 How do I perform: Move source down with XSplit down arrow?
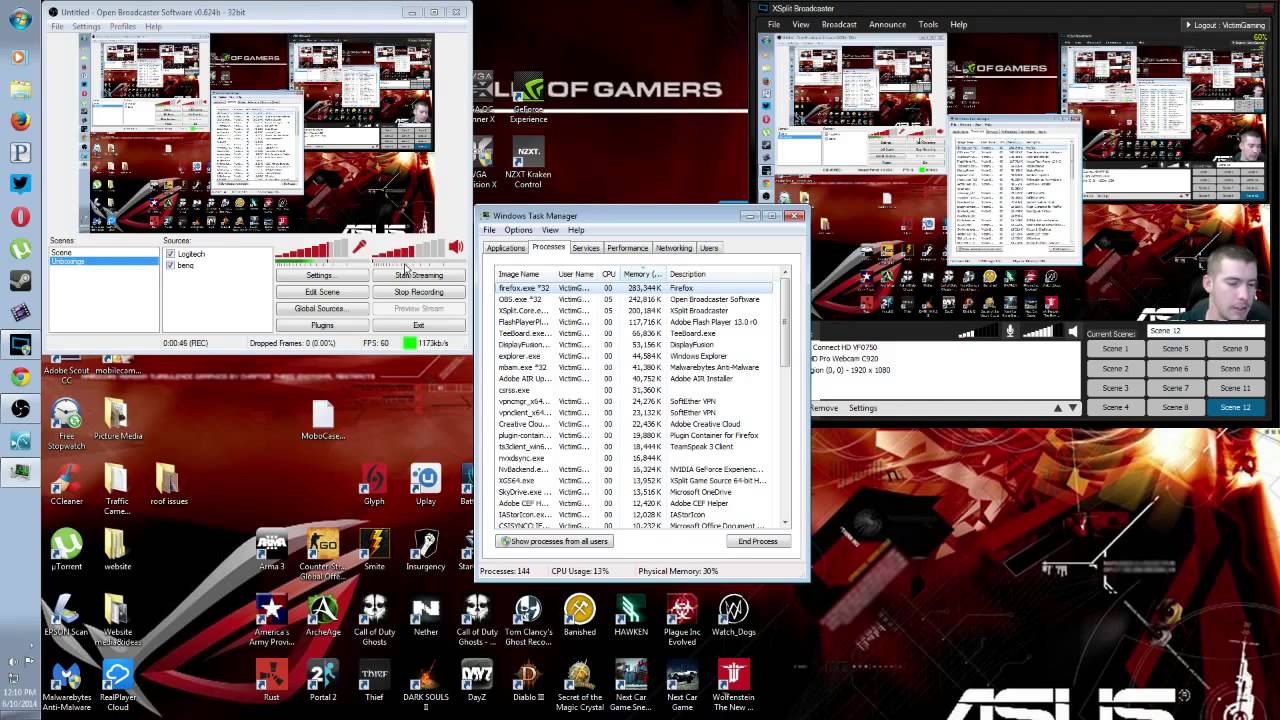[x=1073, y=408]
